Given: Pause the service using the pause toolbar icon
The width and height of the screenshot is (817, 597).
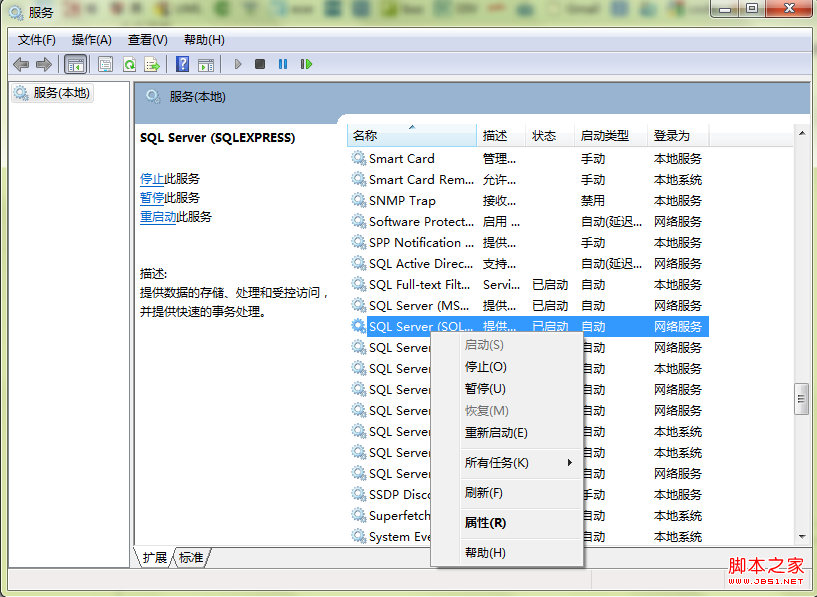Looking at the screenshot, I should [x=283, y=64].
